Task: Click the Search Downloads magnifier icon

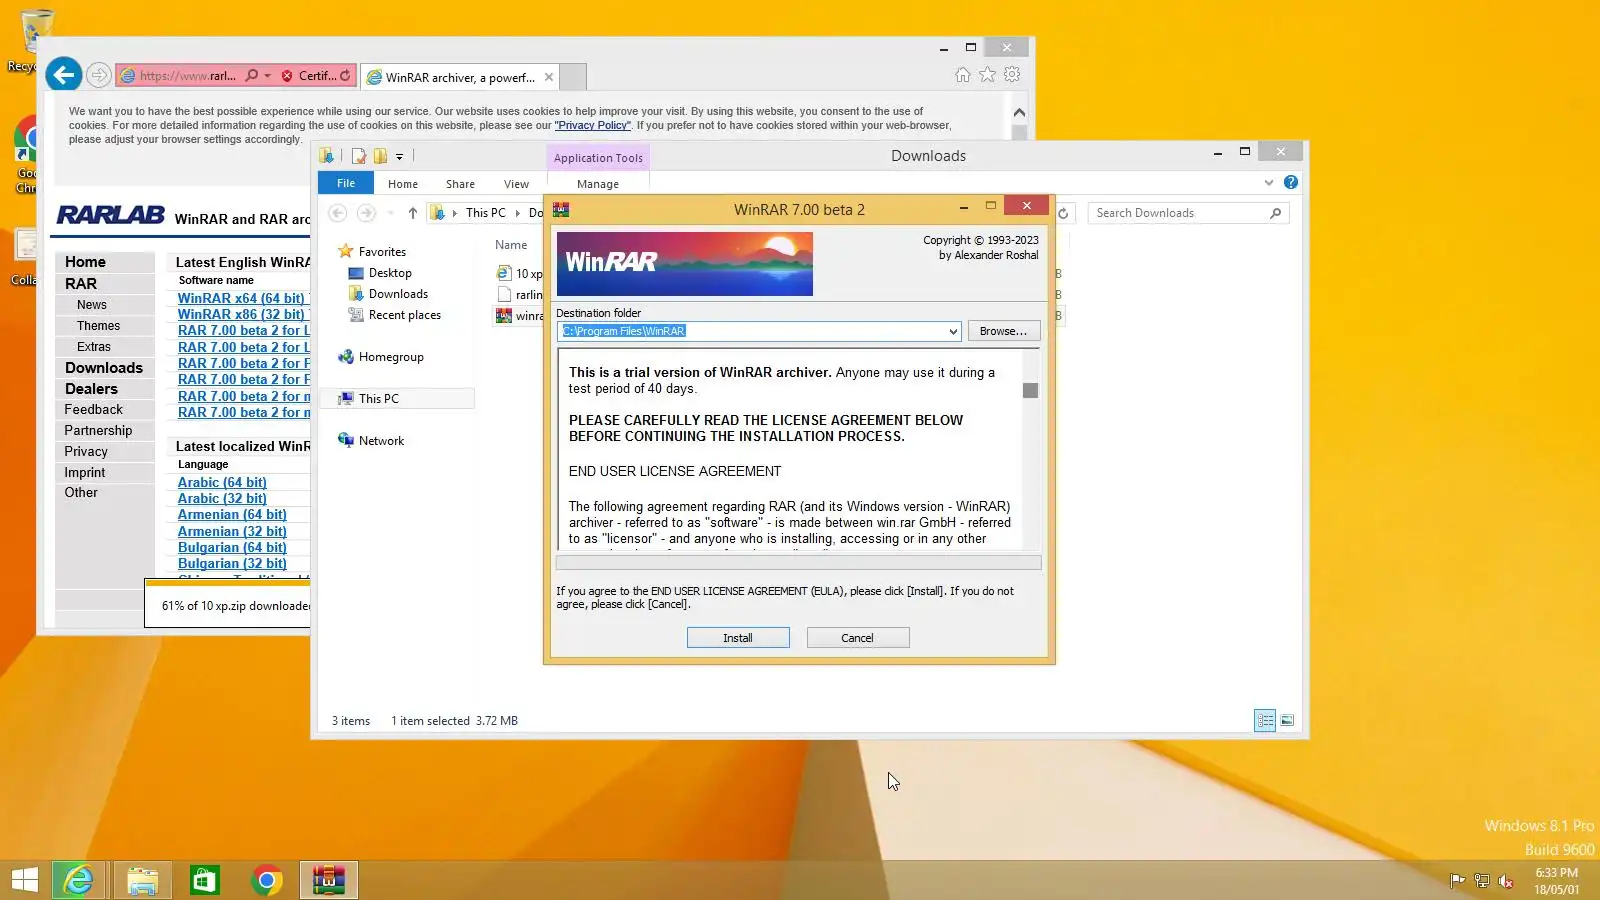Action: coord(1275,213)
